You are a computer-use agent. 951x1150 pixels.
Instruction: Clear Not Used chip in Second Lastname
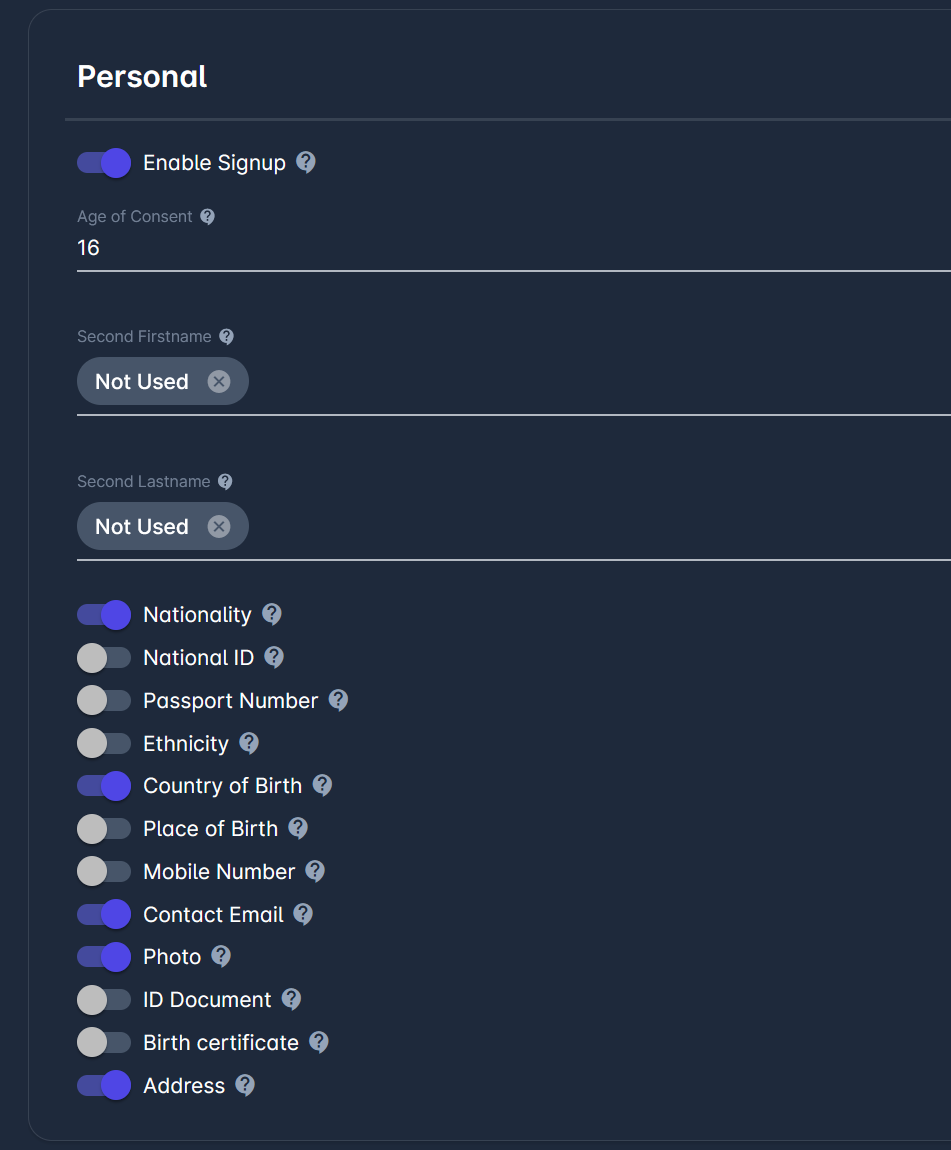(x=218, y=526)
